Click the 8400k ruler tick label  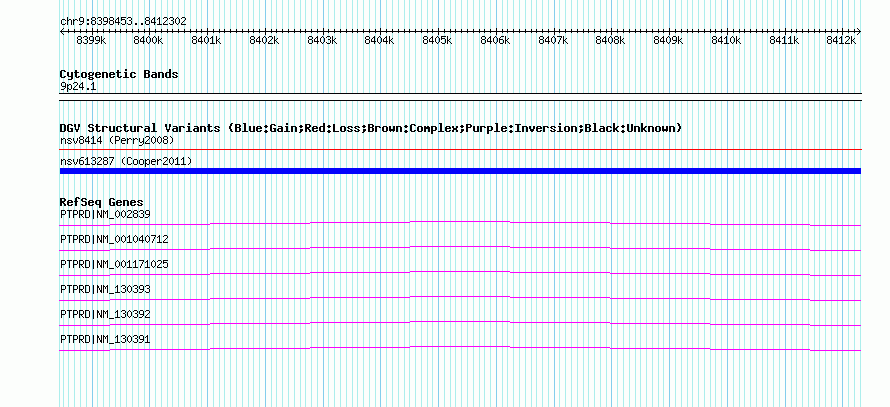pyautogui.click(x=148, y=40)
